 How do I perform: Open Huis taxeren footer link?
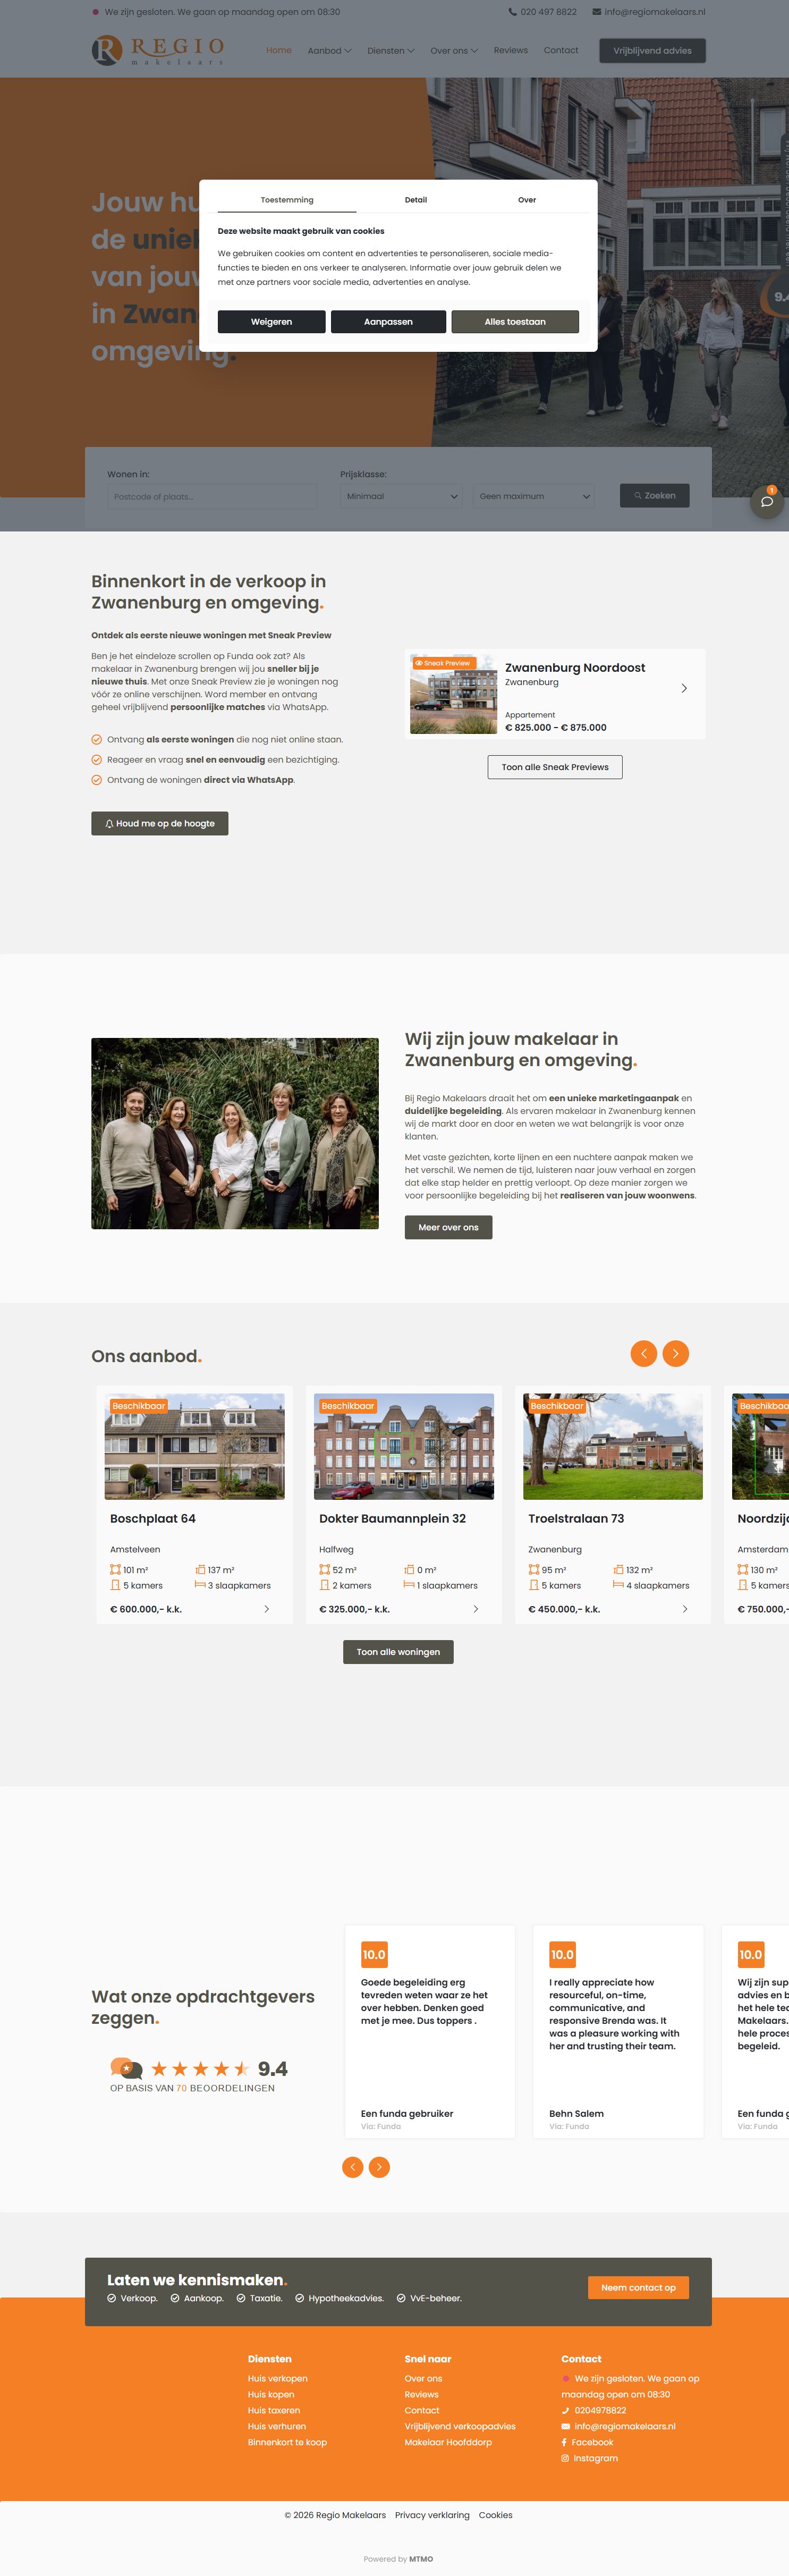click(x=274, y=2410)
